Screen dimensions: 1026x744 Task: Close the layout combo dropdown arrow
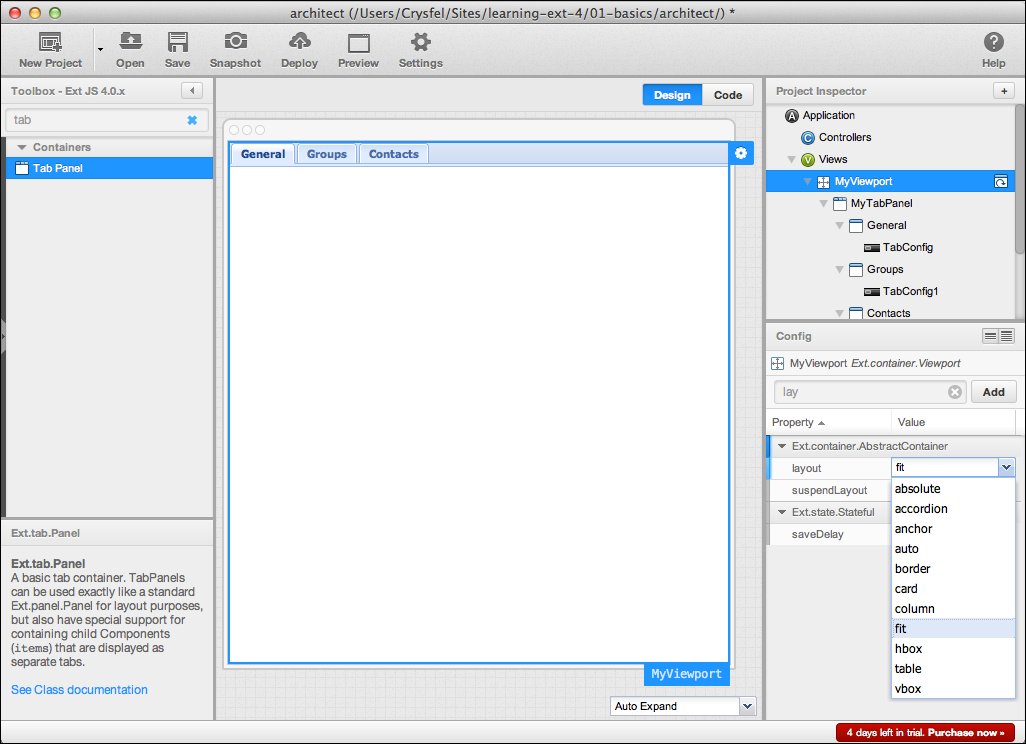[1006, 467]
